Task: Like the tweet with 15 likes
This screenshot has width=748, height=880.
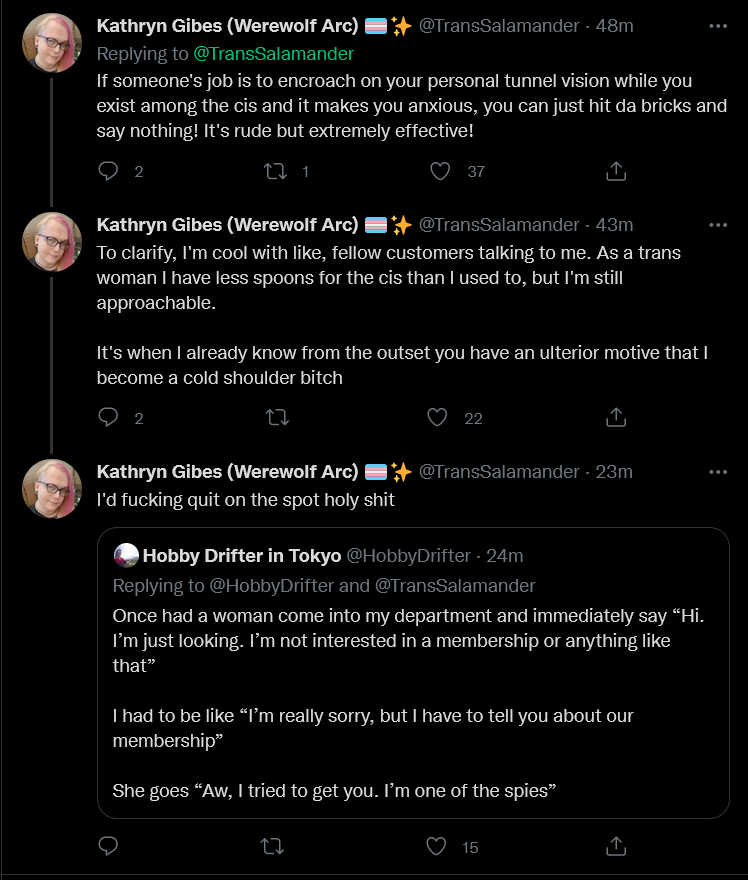Action: (x=436, y=846)
